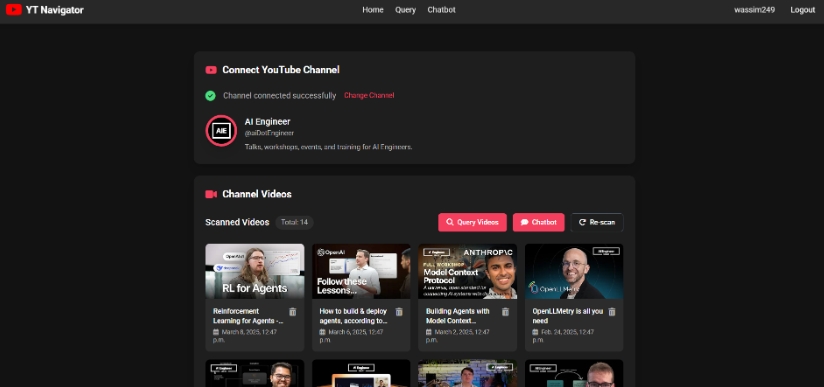824x387 pixels.
Task: Remove the Building Agents with Model Context video
Action: [506, 312]
